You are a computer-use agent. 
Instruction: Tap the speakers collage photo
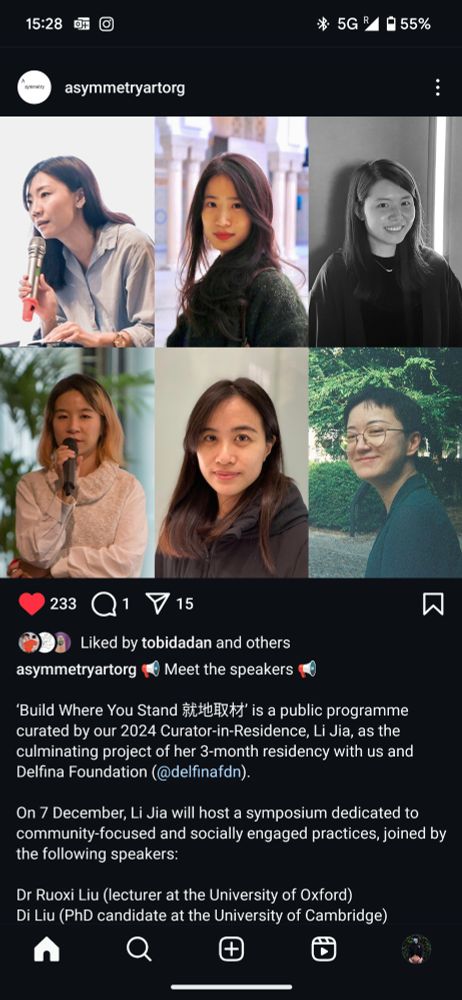click(x=231, y=347)
